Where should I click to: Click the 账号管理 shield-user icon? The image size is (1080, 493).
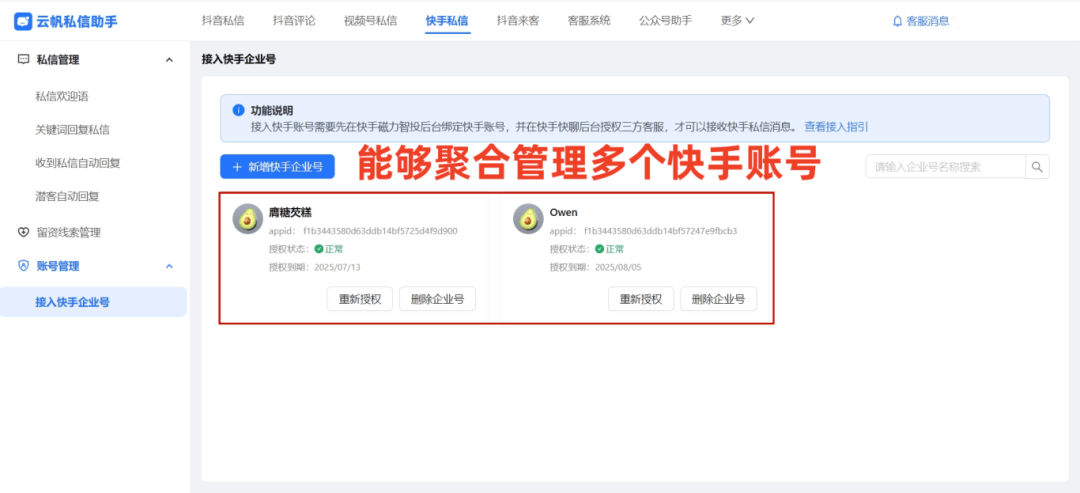[x=23, y=266]
